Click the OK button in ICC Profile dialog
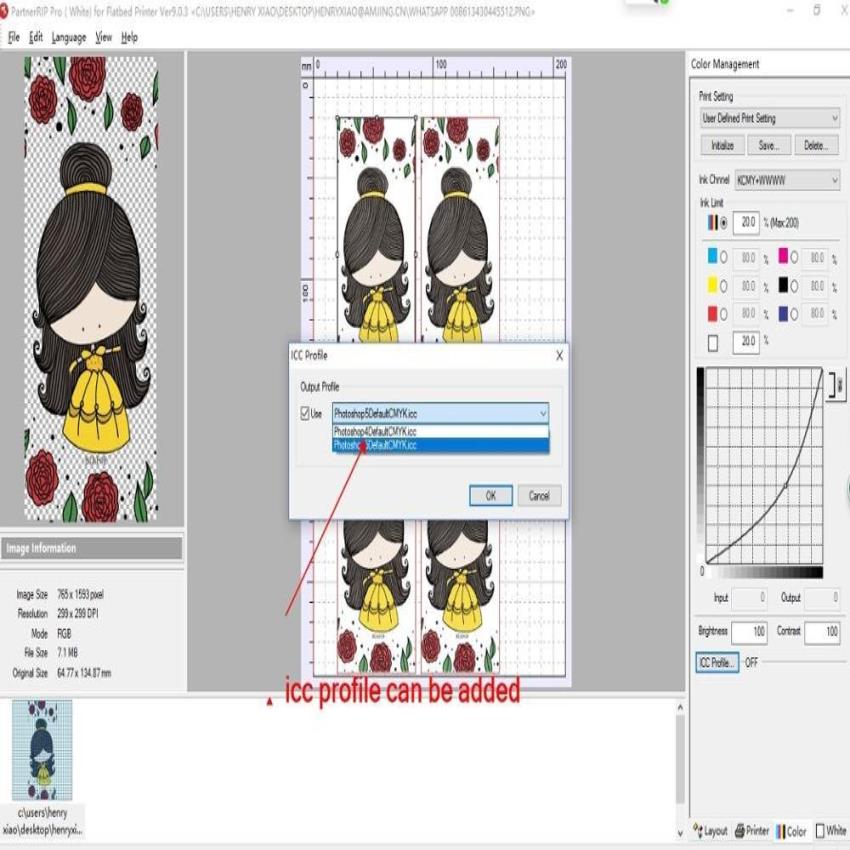 click(489, 494)
